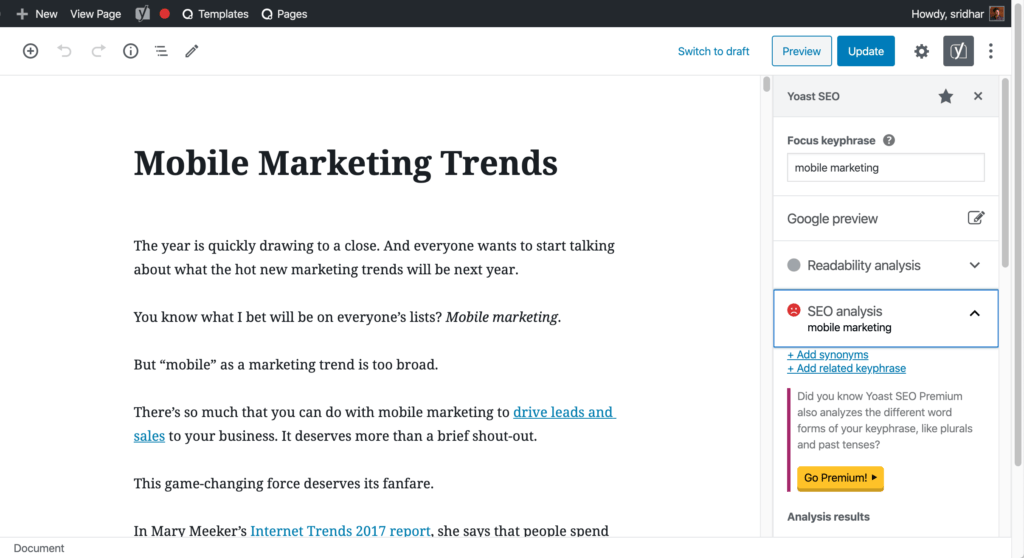Open block navigation list icon
This screenshot has height=558, width=1024.
click(161, 51)
